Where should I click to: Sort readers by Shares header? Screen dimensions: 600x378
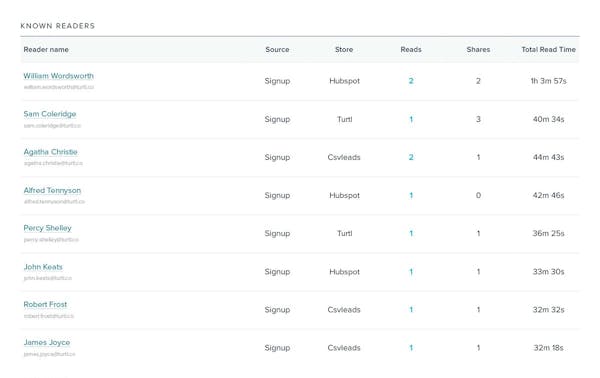point(478,49)
